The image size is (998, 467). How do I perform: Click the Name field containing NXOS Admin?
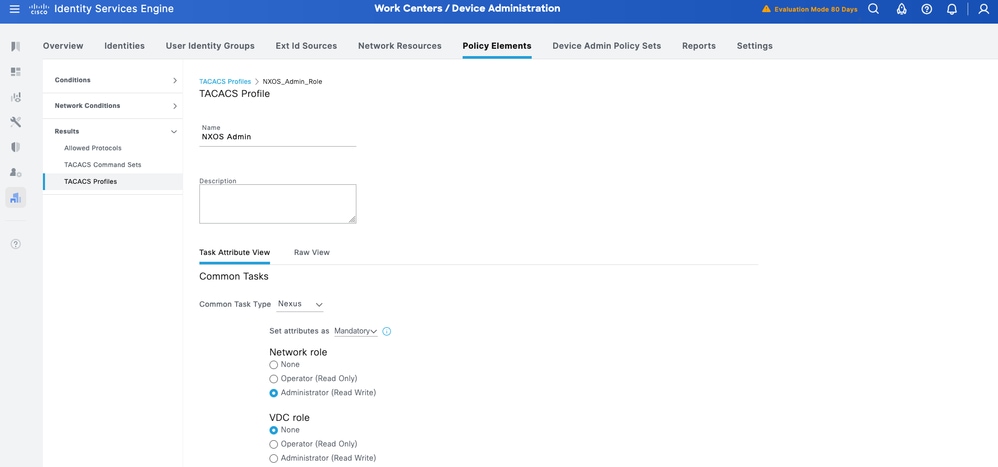278,136
